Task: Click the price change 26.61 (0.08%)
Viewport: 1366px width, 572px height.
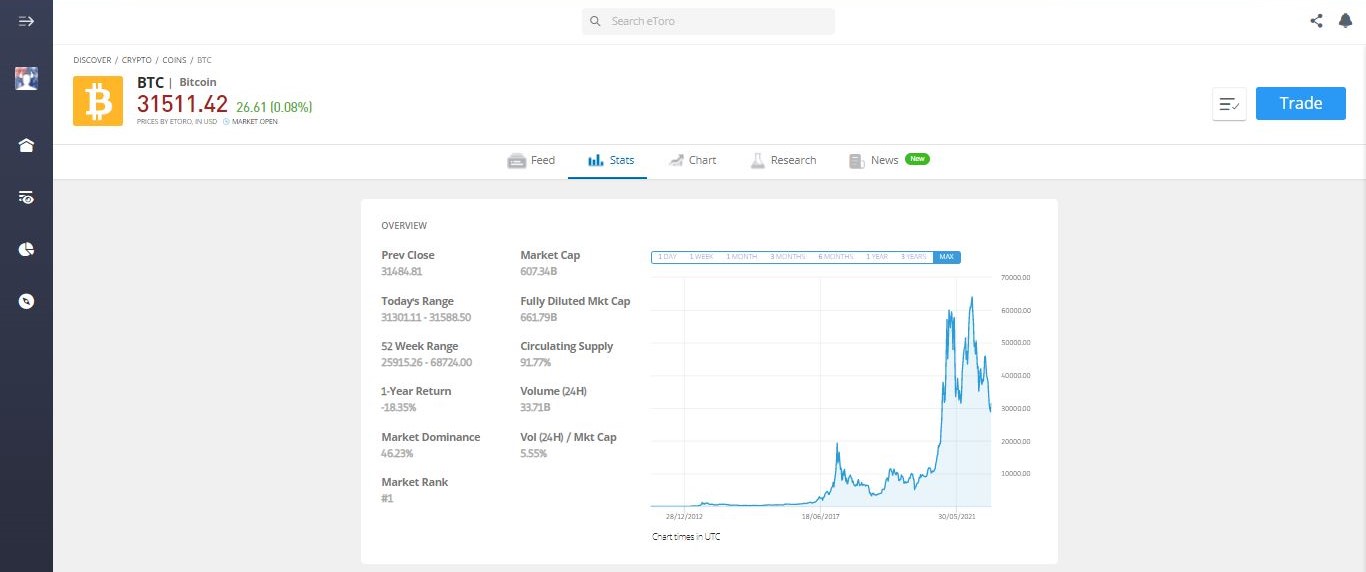Action: tap(274, 106)
